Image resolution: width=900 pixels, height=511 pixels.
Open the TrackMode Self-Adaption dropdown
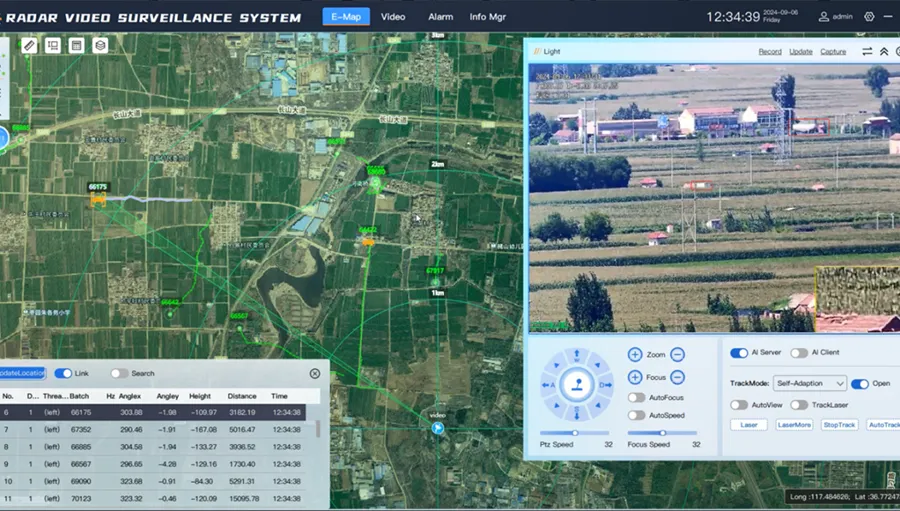click(x=810, y=383)
